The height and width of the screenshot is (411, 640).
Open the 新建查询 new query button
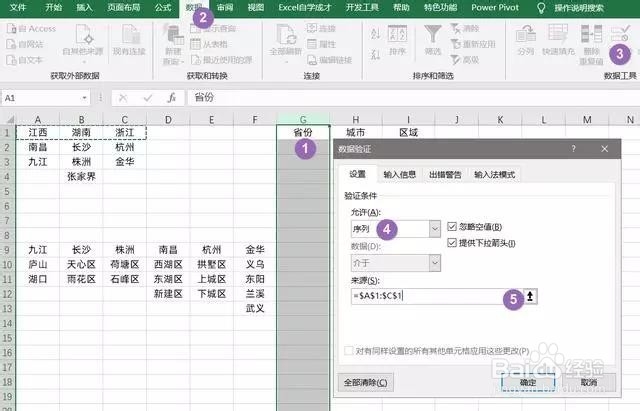click(x=173, y=45)
